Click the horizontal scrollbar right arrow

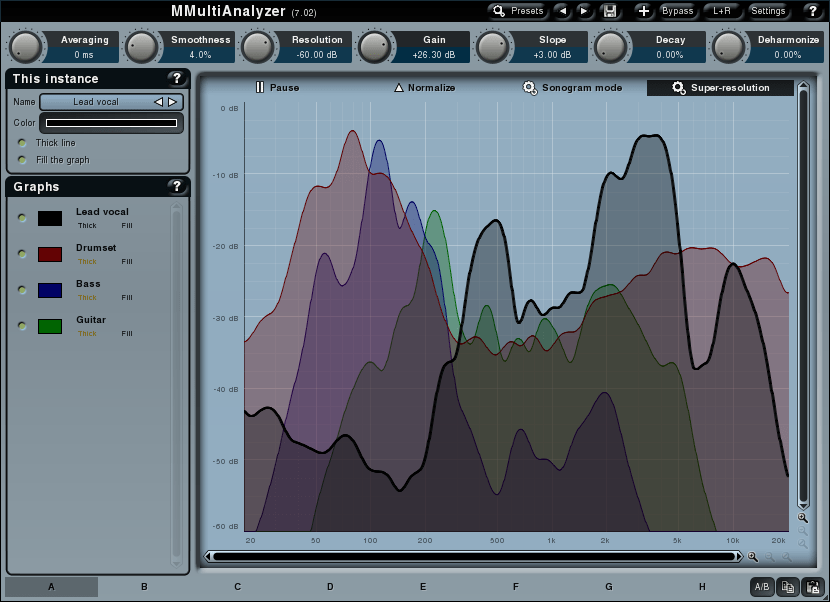739,556
